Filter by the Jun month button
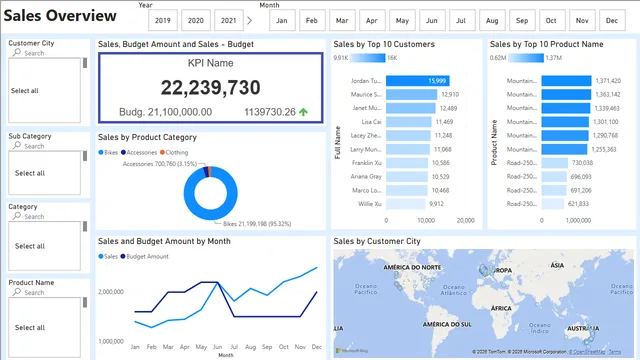The height and width of the screenshot is (360, 640). 432,20
